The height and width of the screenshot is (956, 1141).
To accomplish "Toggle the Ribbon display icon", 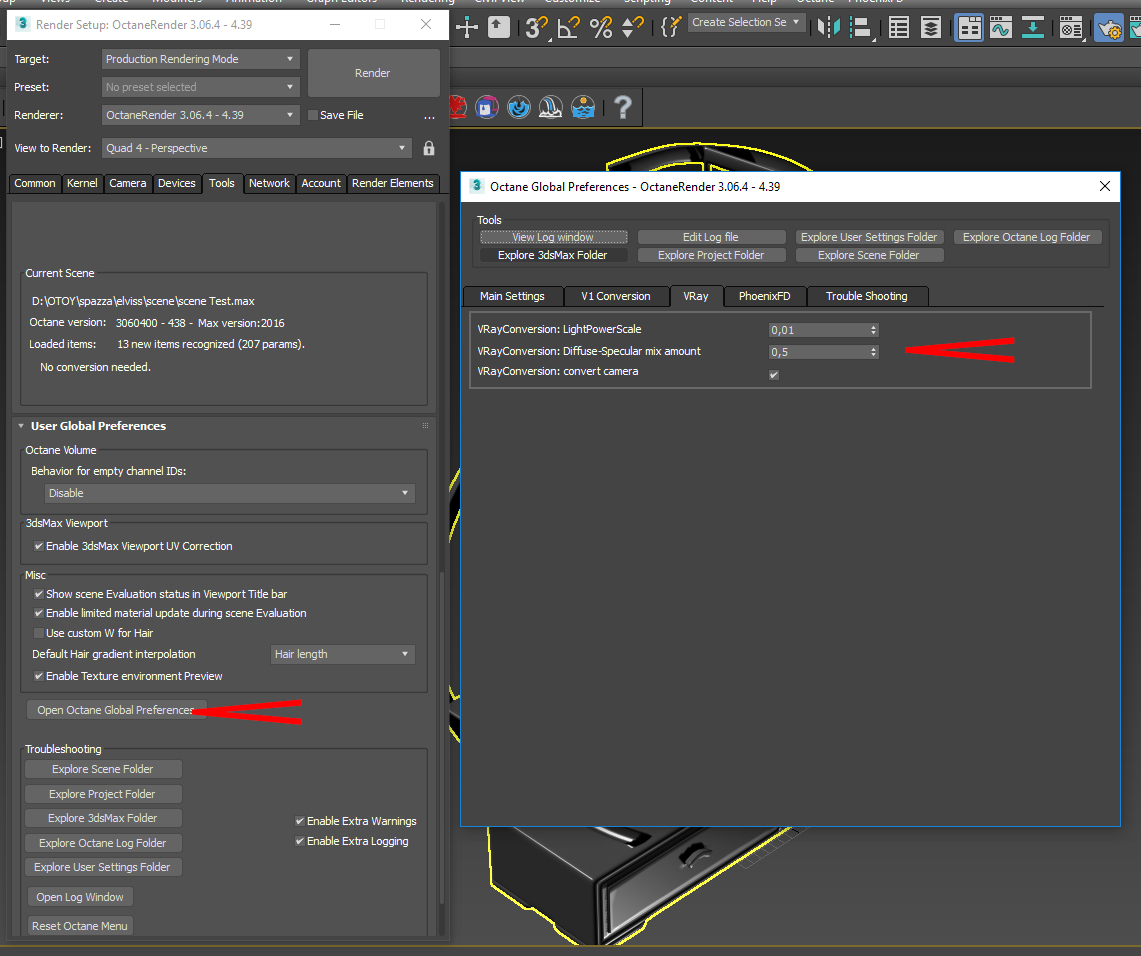I will click(969, 28).
